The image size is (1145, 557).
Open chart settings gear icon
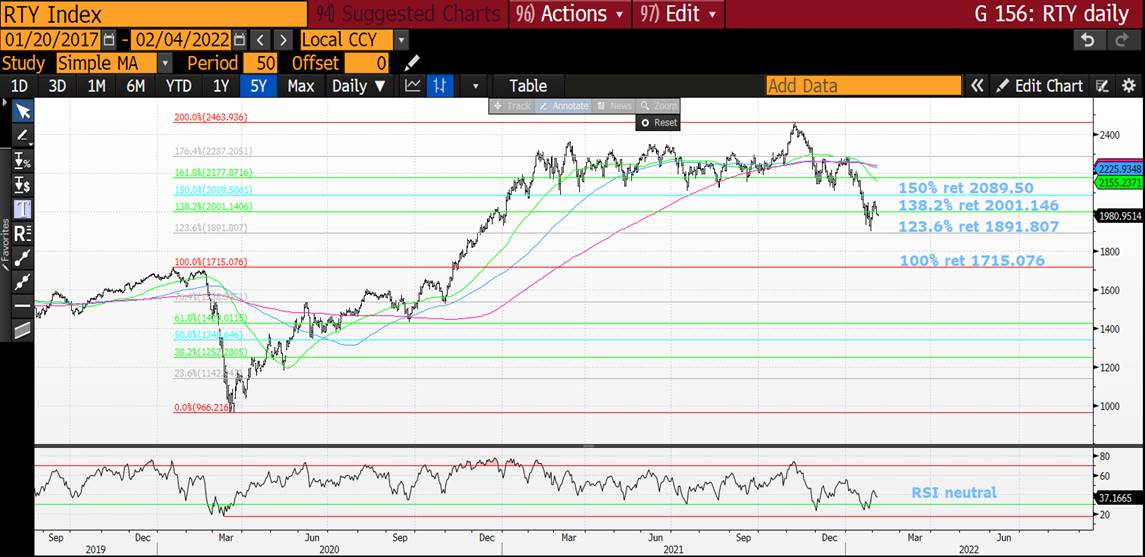1129,86
